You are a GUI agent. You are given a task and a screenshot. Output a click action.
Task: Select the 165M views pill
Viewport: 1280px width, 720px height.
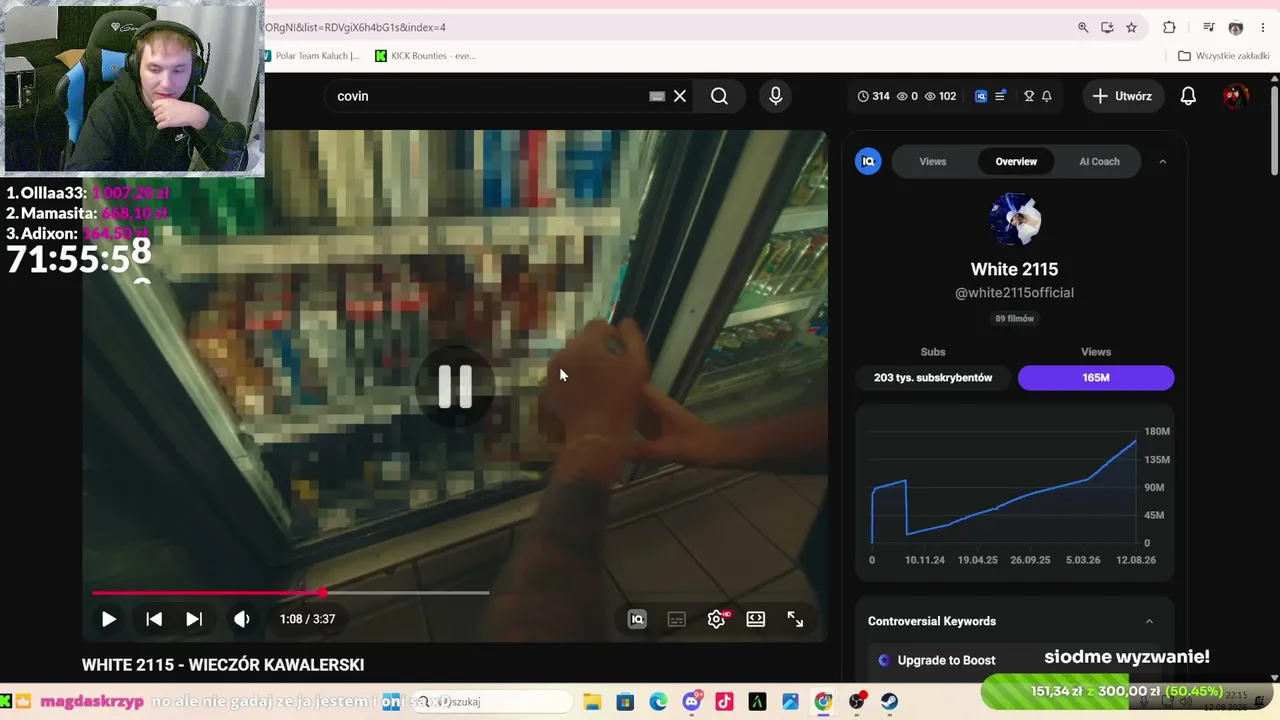[1096, 377]
